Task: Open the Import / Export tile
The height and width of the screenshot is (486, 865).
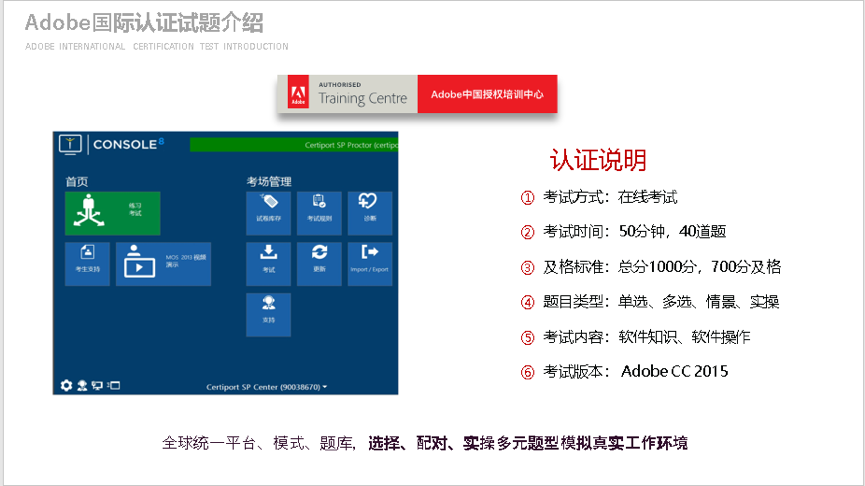Action: [370, 264]
